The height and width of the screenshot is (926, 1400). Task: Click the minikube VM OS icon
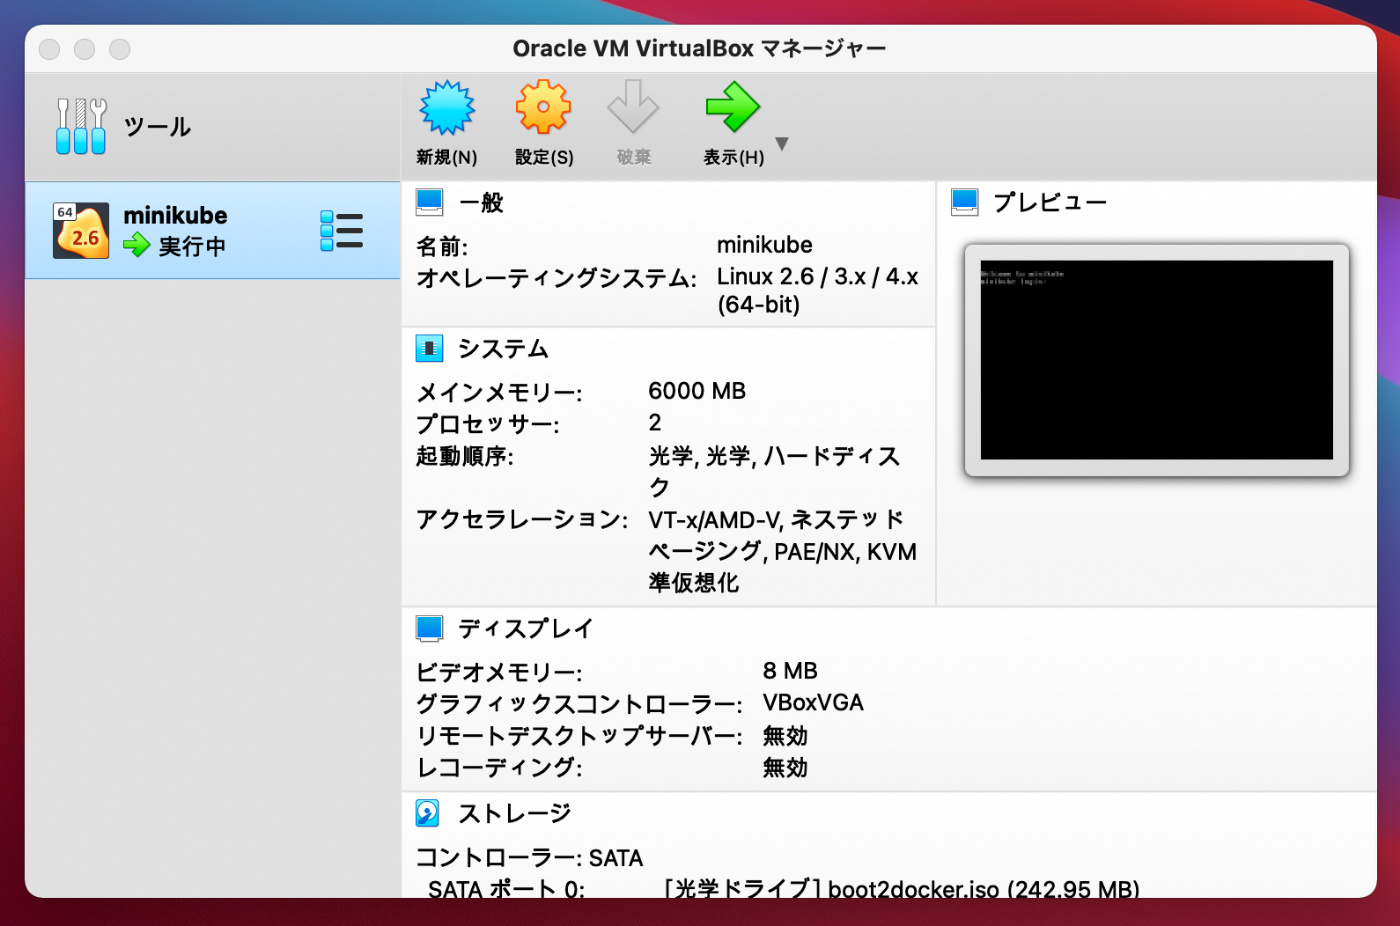[81, 231]
